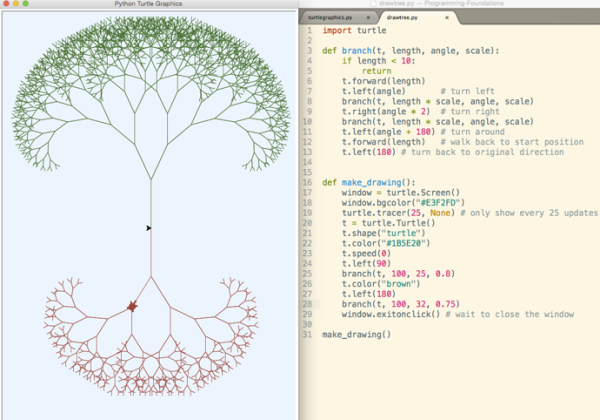Close the Python Turtle Graphics window
Image resolution: width=600 pixels, height=420 pixels.
[6, 5]
